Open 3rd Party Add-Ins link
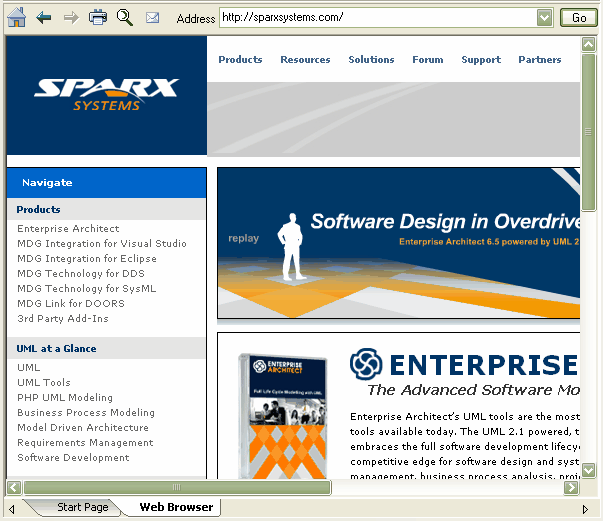This screenshot has width=603, height=521. [x=63, y=318]
